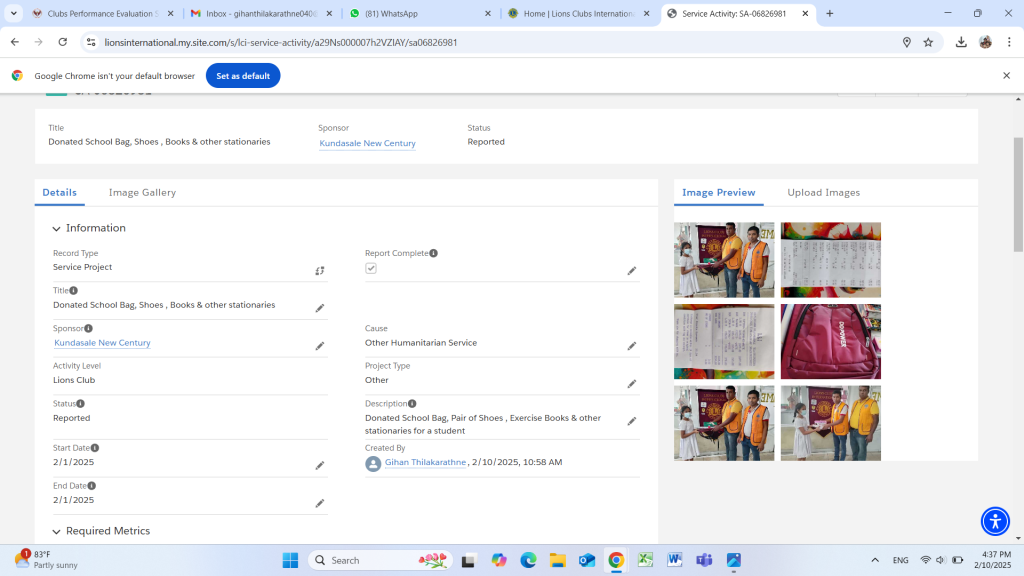Viewport: 1024px width, 576px height.
Task: Open Kundasale New Century link in header
Action: tap(367, 143)
